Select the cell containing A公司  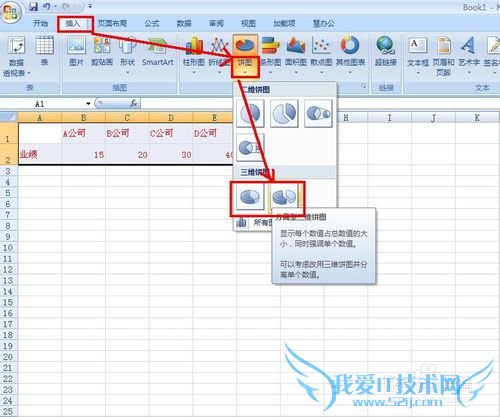(83, 133)
